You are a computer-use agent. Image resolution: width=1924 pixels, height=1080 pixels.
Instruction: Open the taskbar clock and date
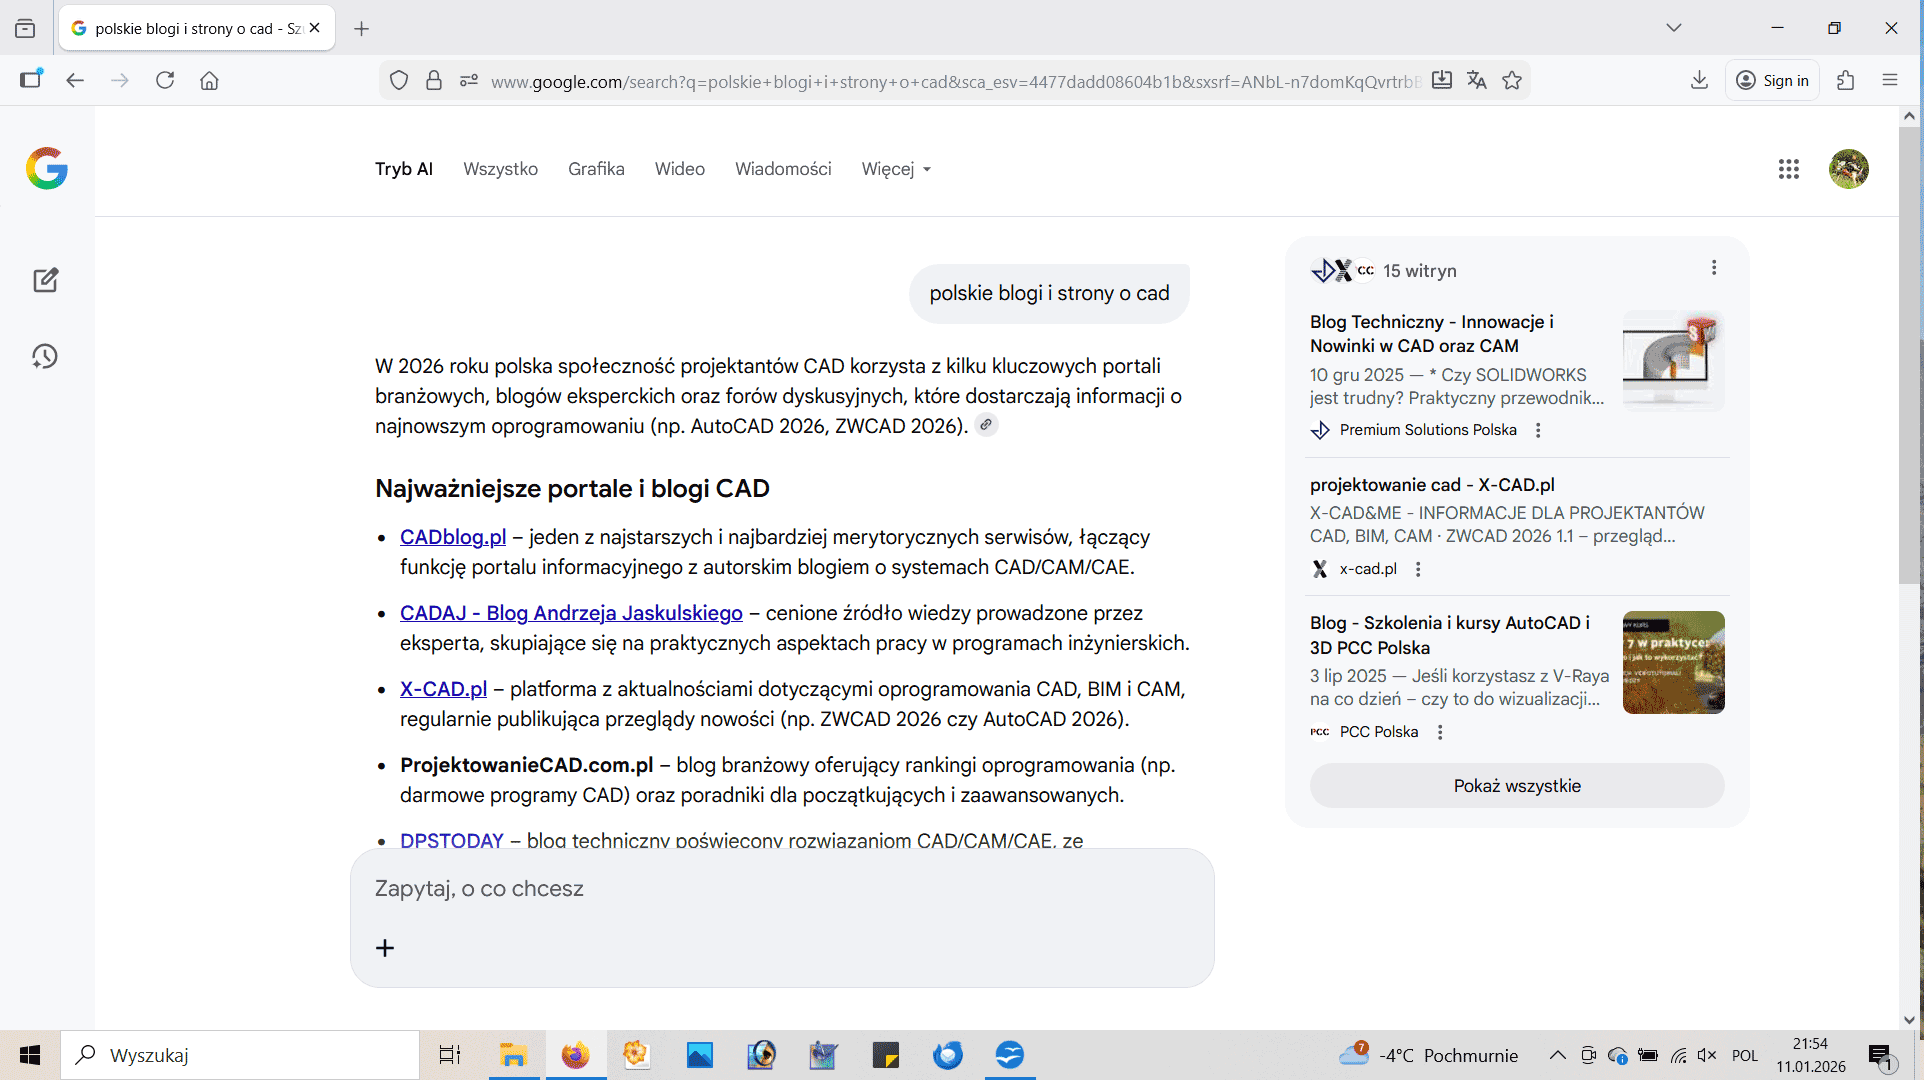coord(1811,1055)
